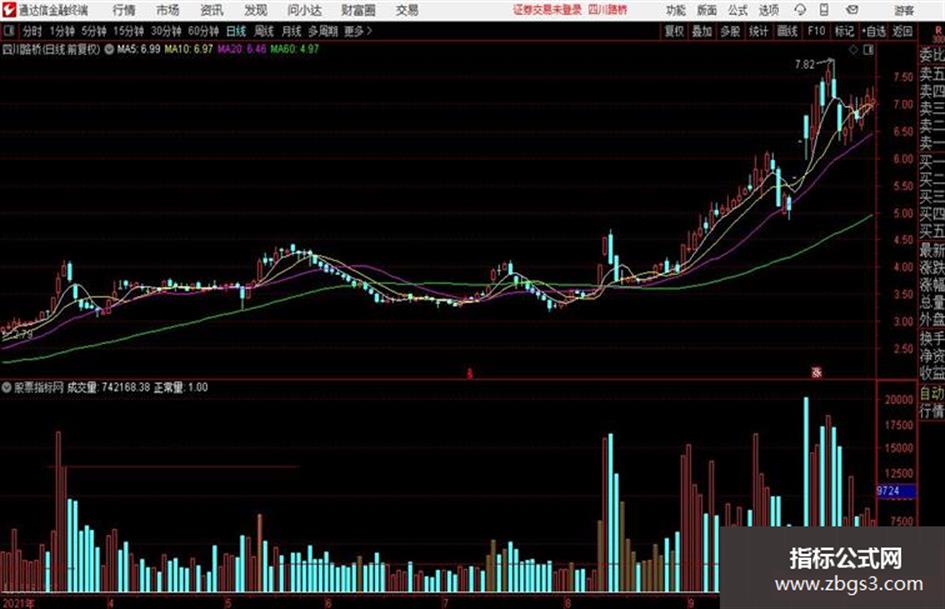
Task: Expand the round dropdown beside 股票指标网 volume indicator
Action: click(x=7, y=387)
